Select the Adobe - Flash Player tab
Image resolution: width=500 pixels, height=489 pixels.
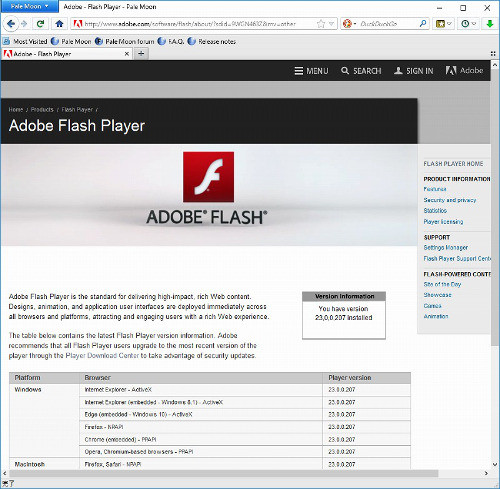coord(66,54)
